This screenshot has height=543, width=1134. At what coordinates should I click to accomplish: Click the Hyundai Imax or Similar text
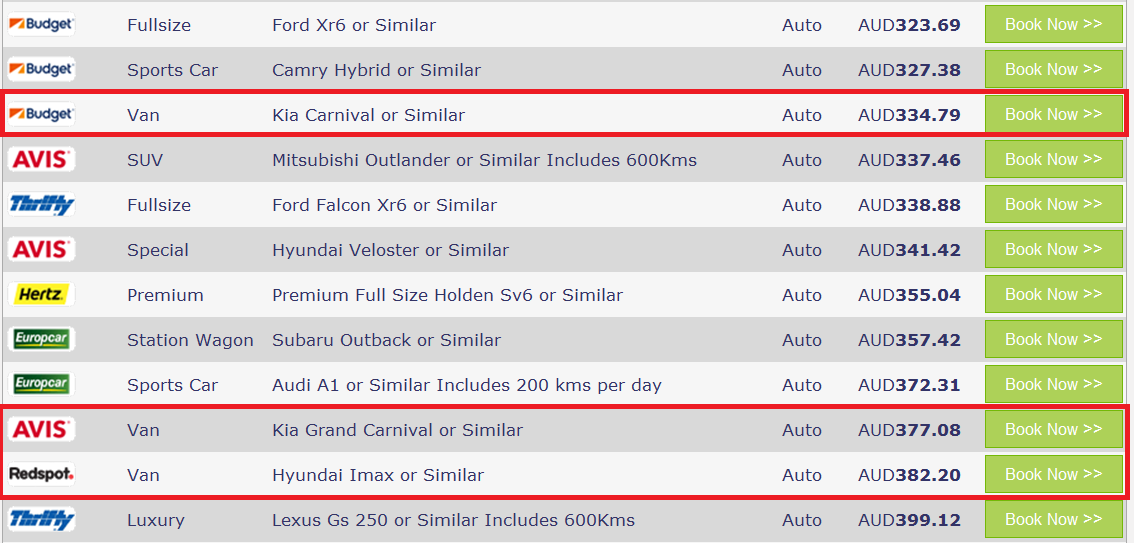click(x=377, y=475)
